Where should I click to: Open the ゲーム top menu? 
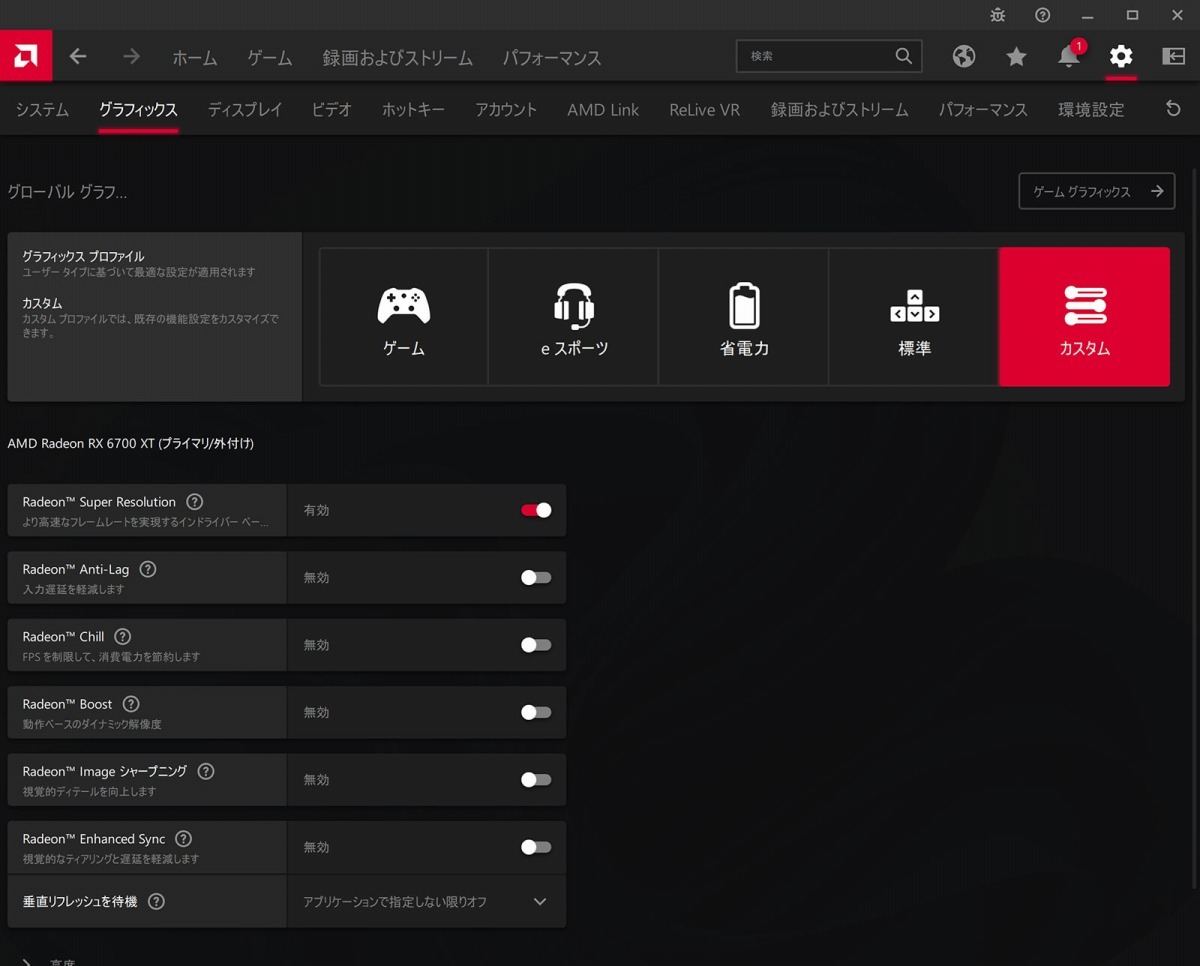pyautogui.click(x=270, y=57)
